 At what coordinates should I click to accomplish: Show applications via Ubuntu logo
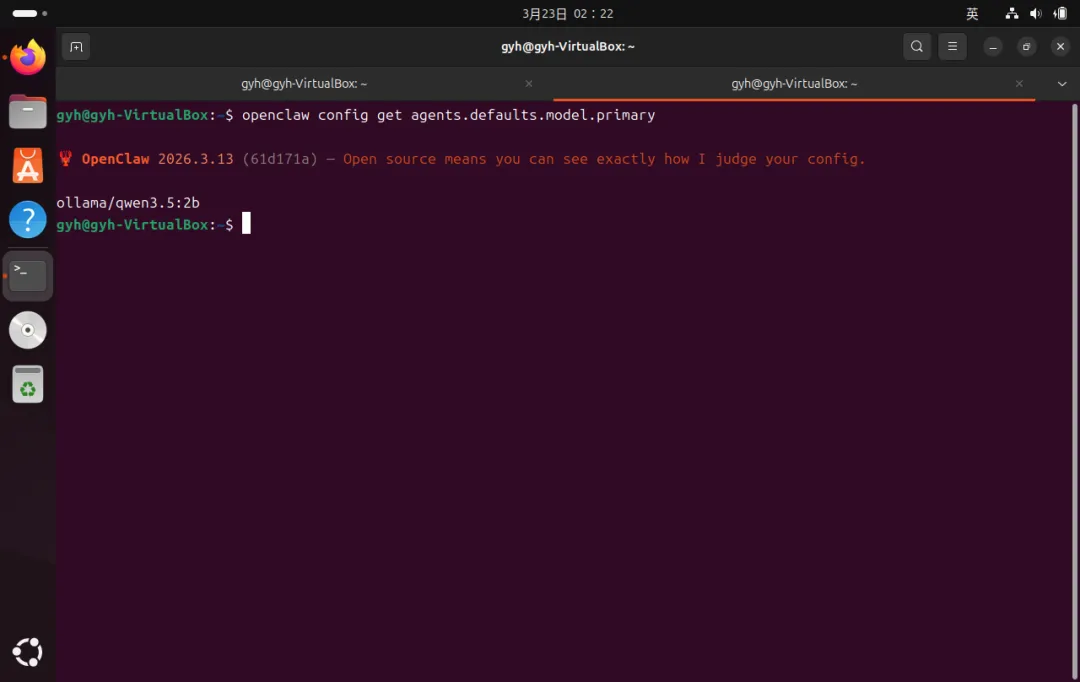[x=28, y=652]
